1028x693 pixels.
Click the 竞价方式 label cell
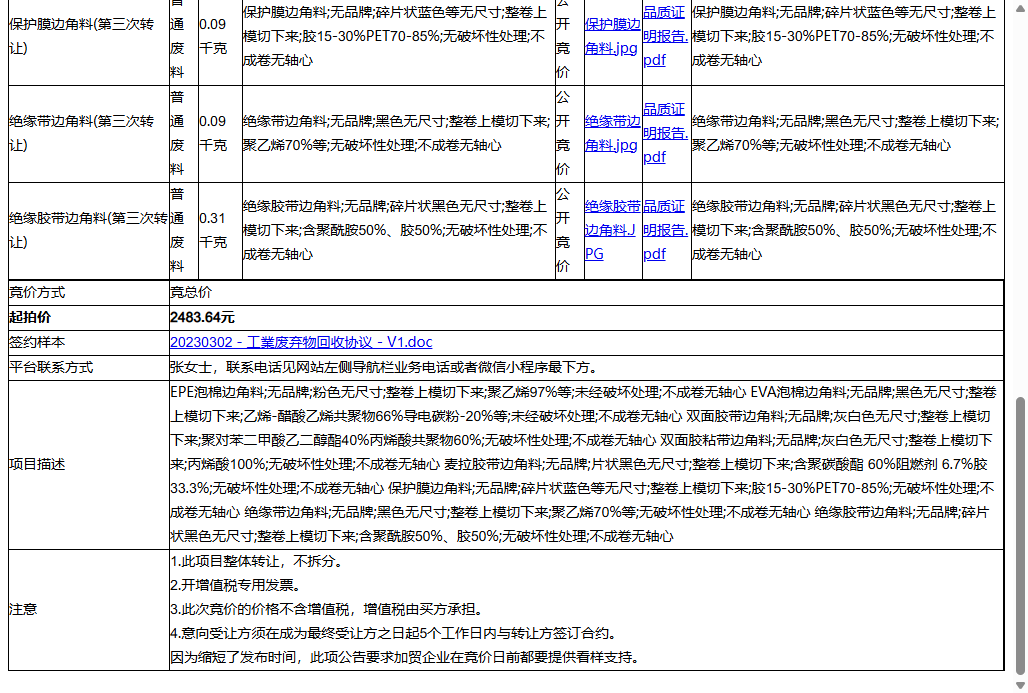tap(89, 292)
